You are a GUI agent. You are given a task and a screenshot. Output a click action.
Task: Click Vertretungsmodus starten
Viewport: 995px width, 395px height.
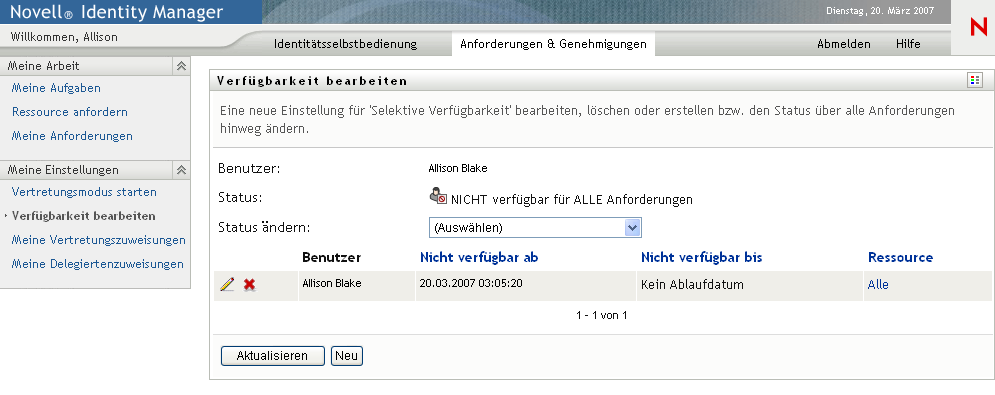(x=84, y=192)
